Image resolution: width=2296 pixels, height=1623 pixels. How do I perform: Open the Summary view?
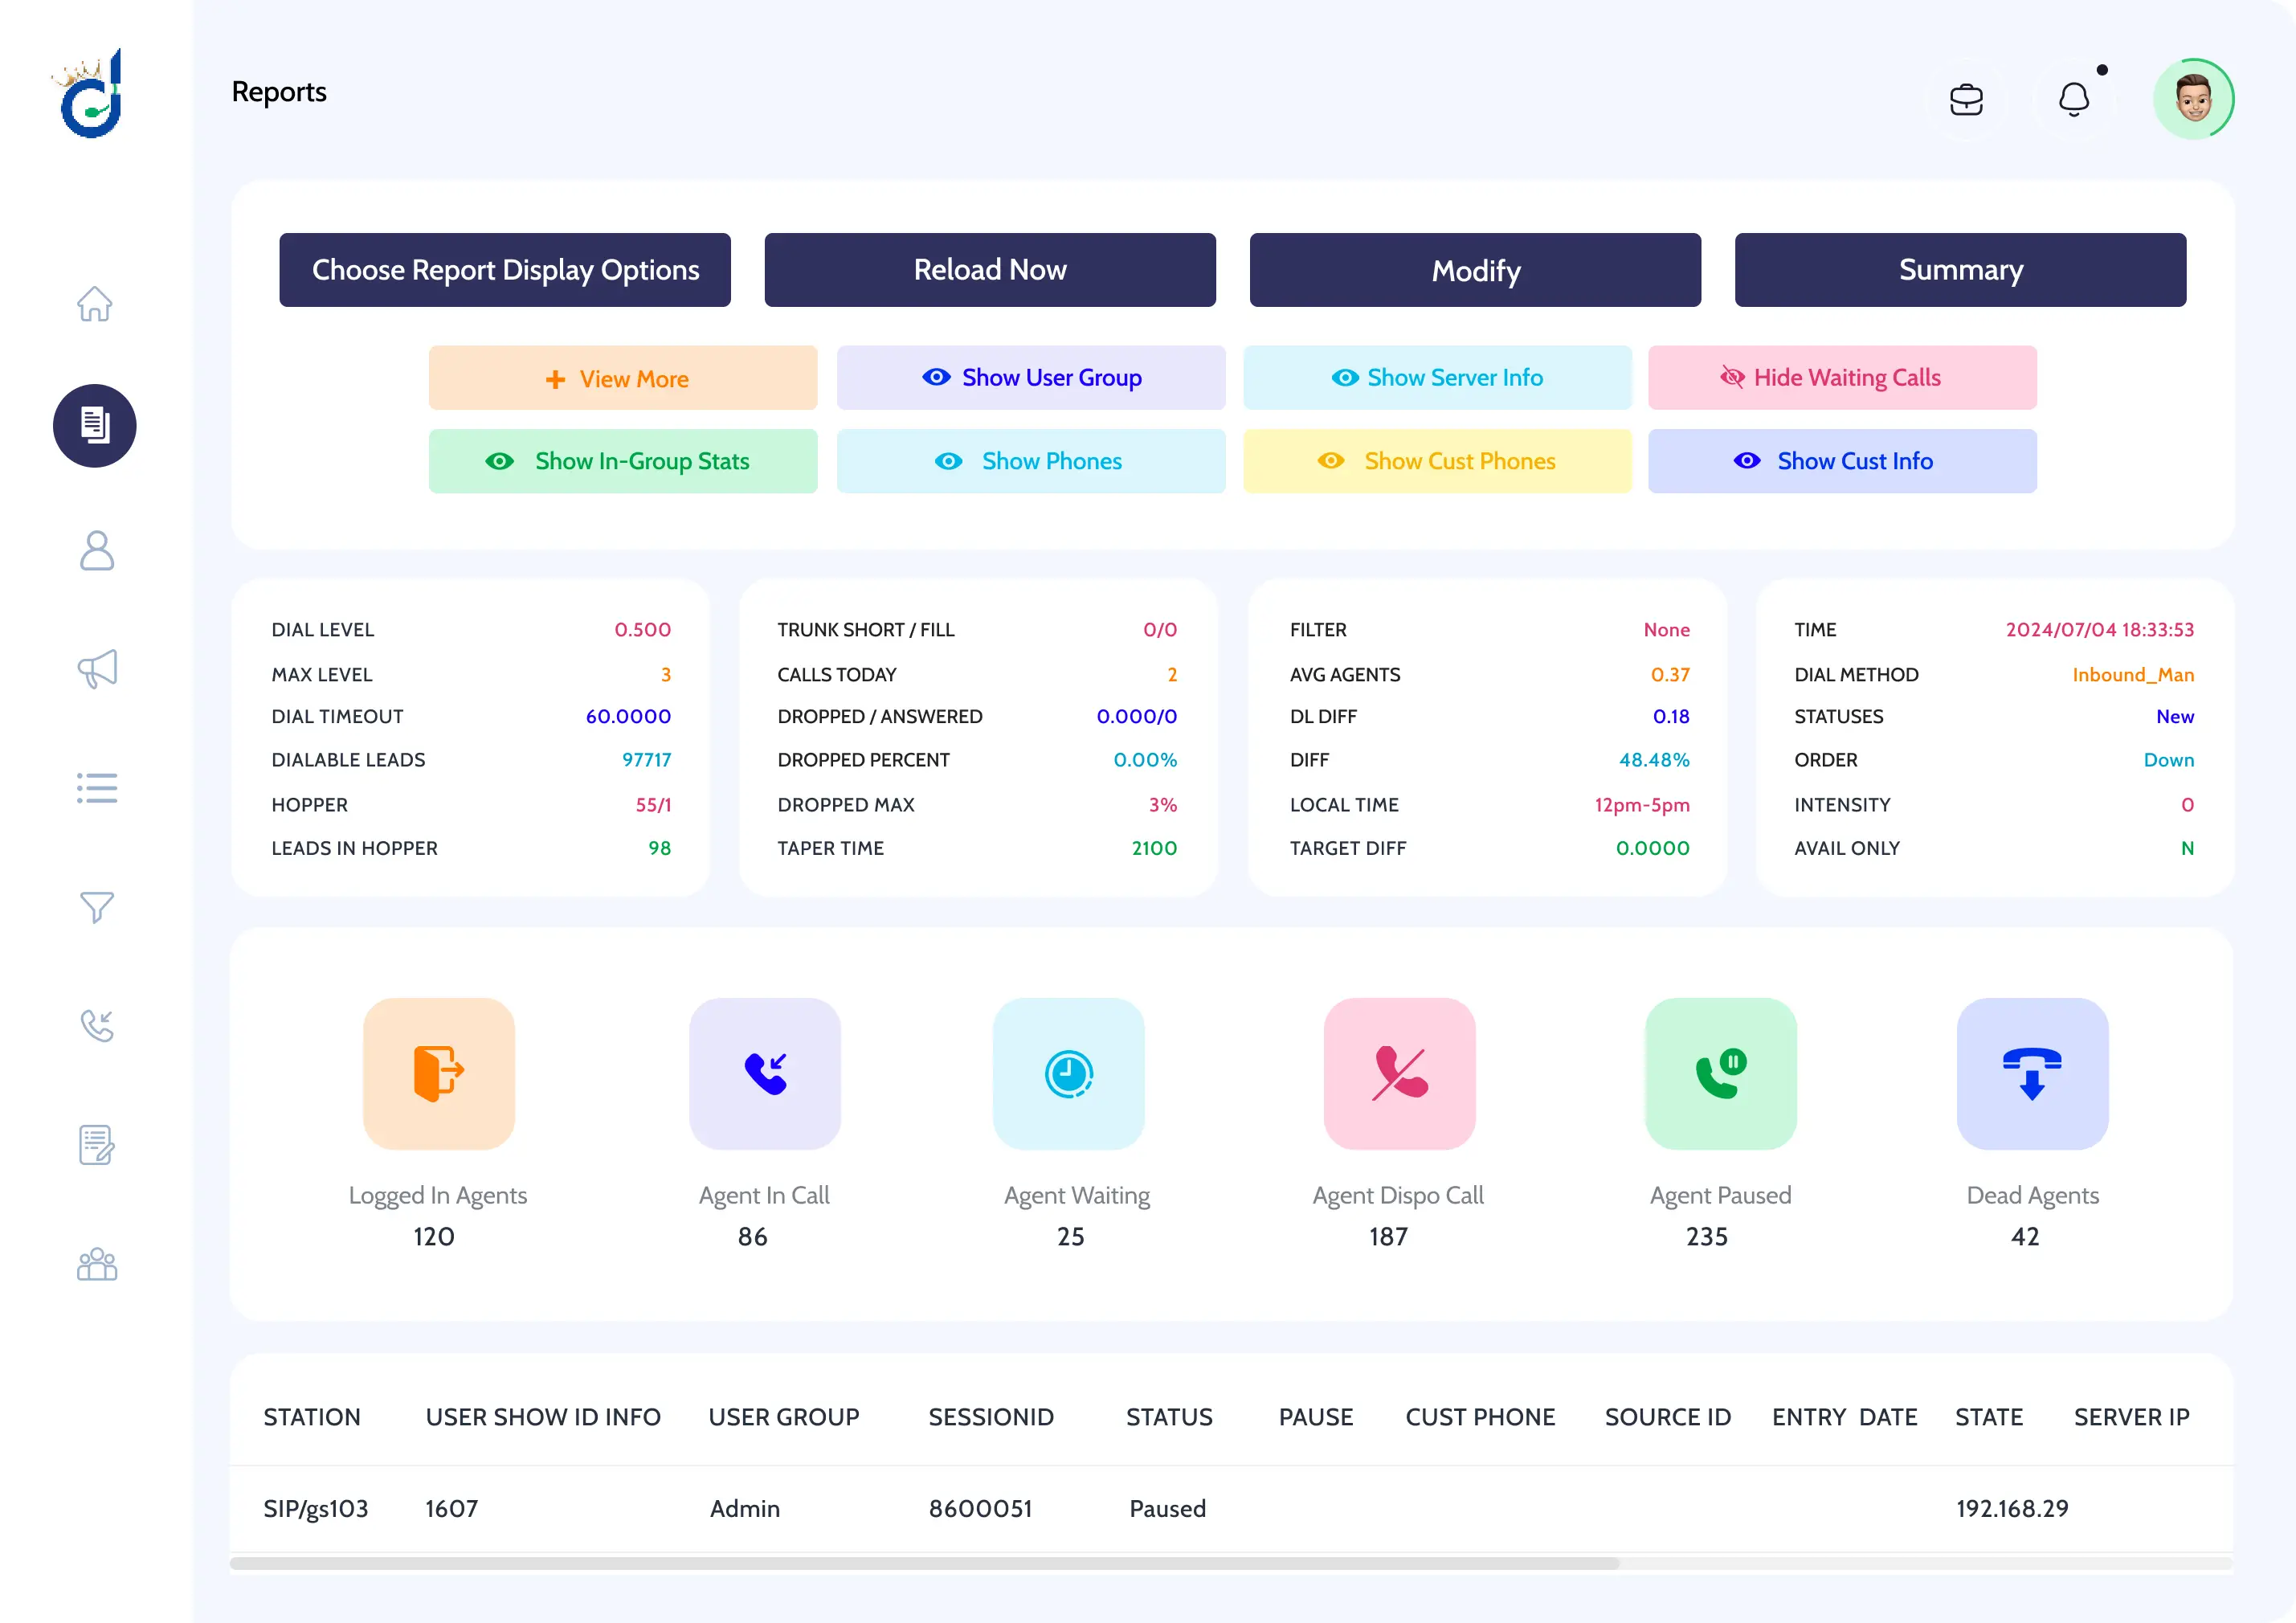click(x=1959, y=270)
